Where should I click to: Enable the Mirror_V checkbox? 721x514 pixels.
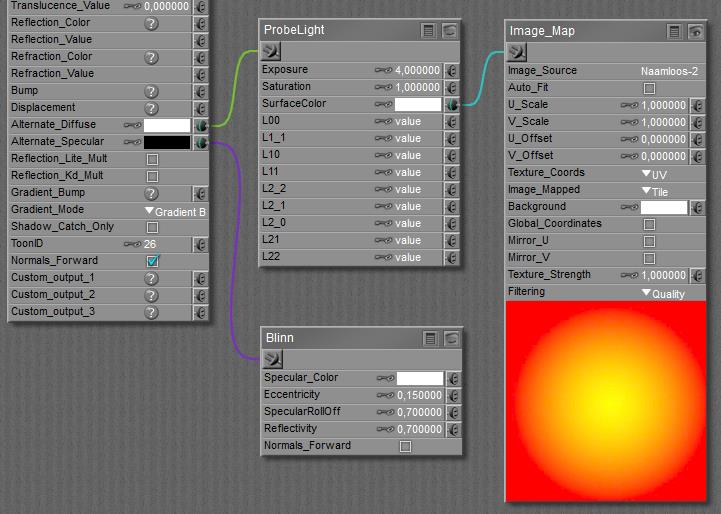649,258
